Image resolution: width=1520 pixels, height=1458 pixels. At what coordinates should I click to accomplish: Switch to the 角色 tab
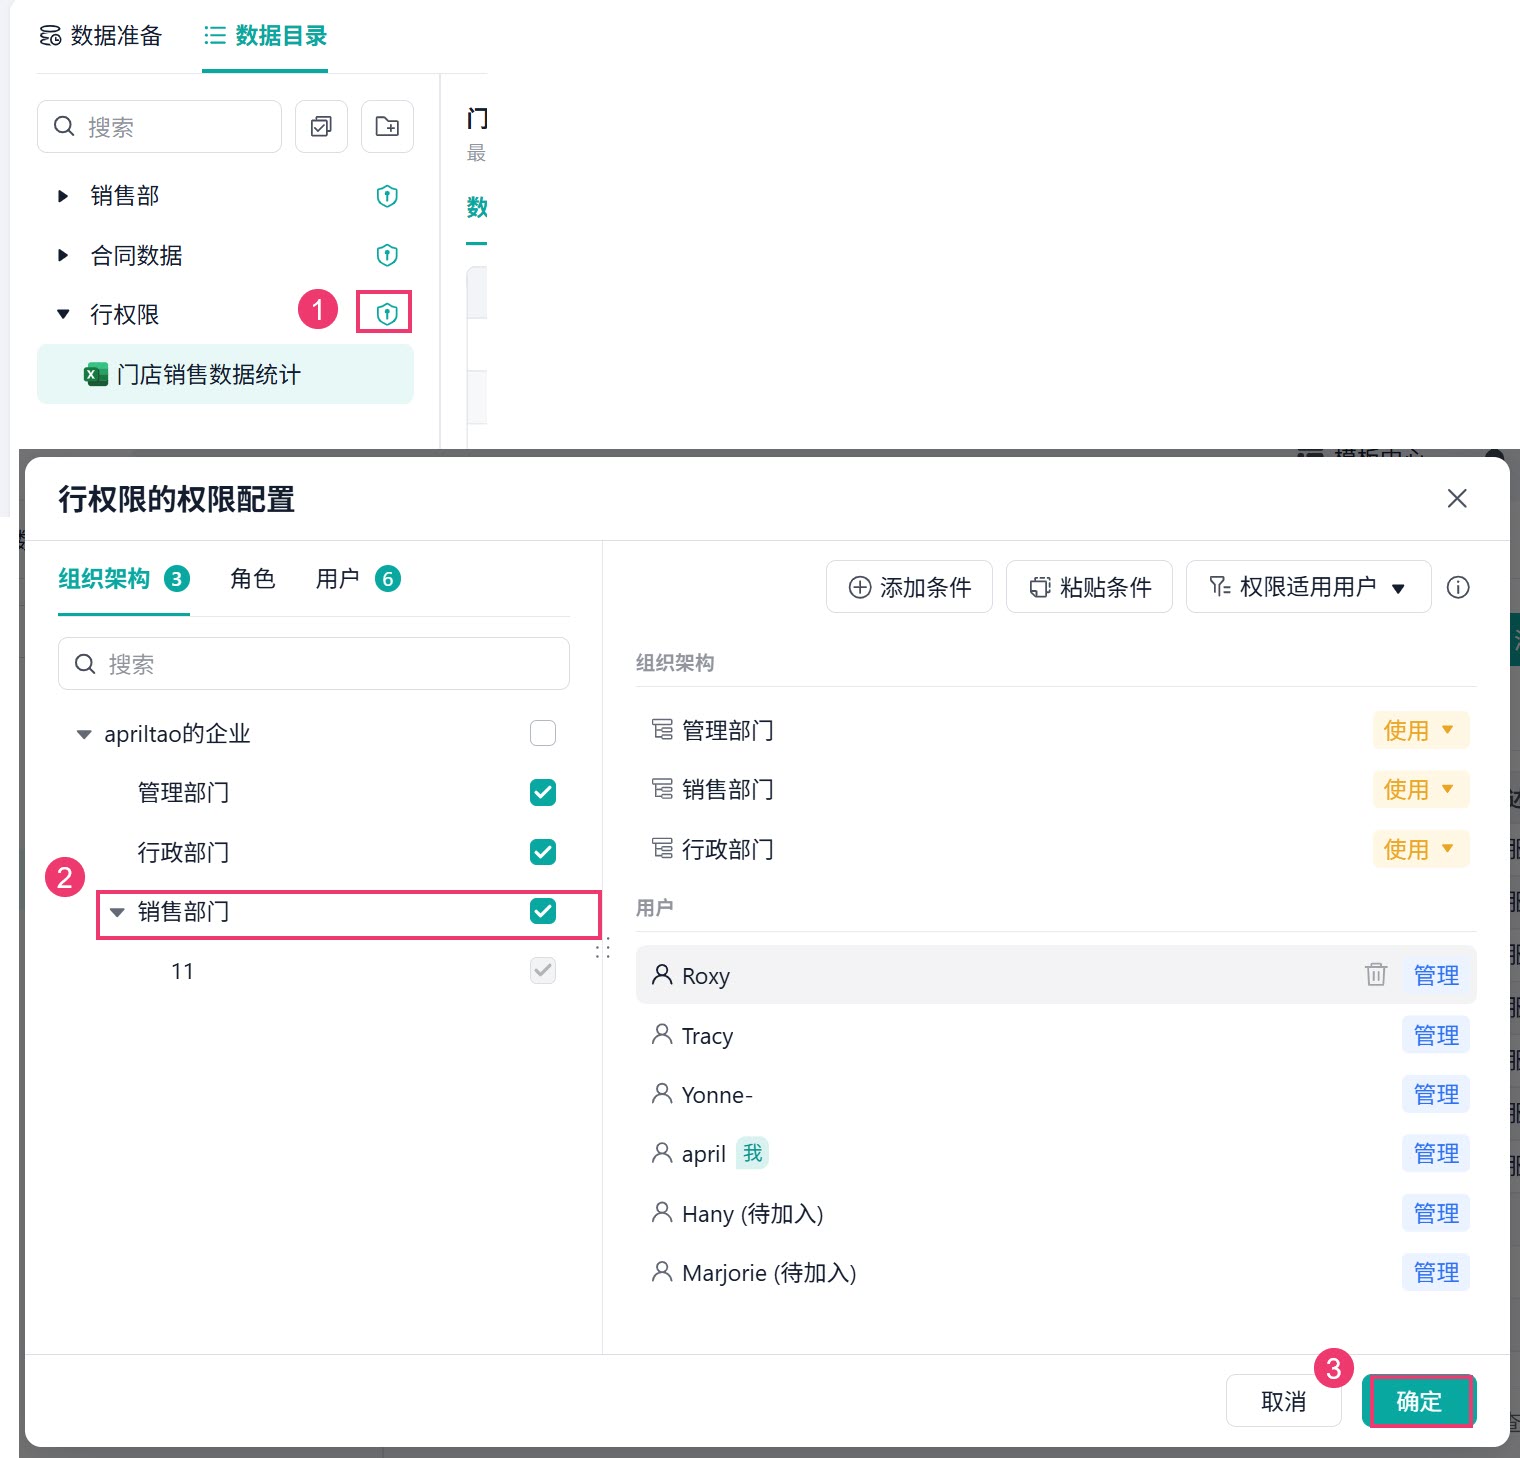point(252,578)
